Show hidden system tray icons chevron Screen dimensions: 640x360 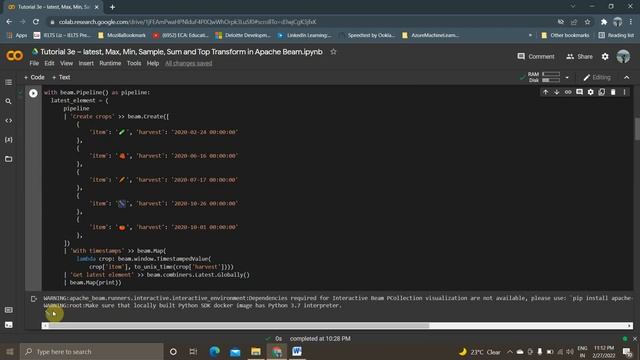[510, 351]
